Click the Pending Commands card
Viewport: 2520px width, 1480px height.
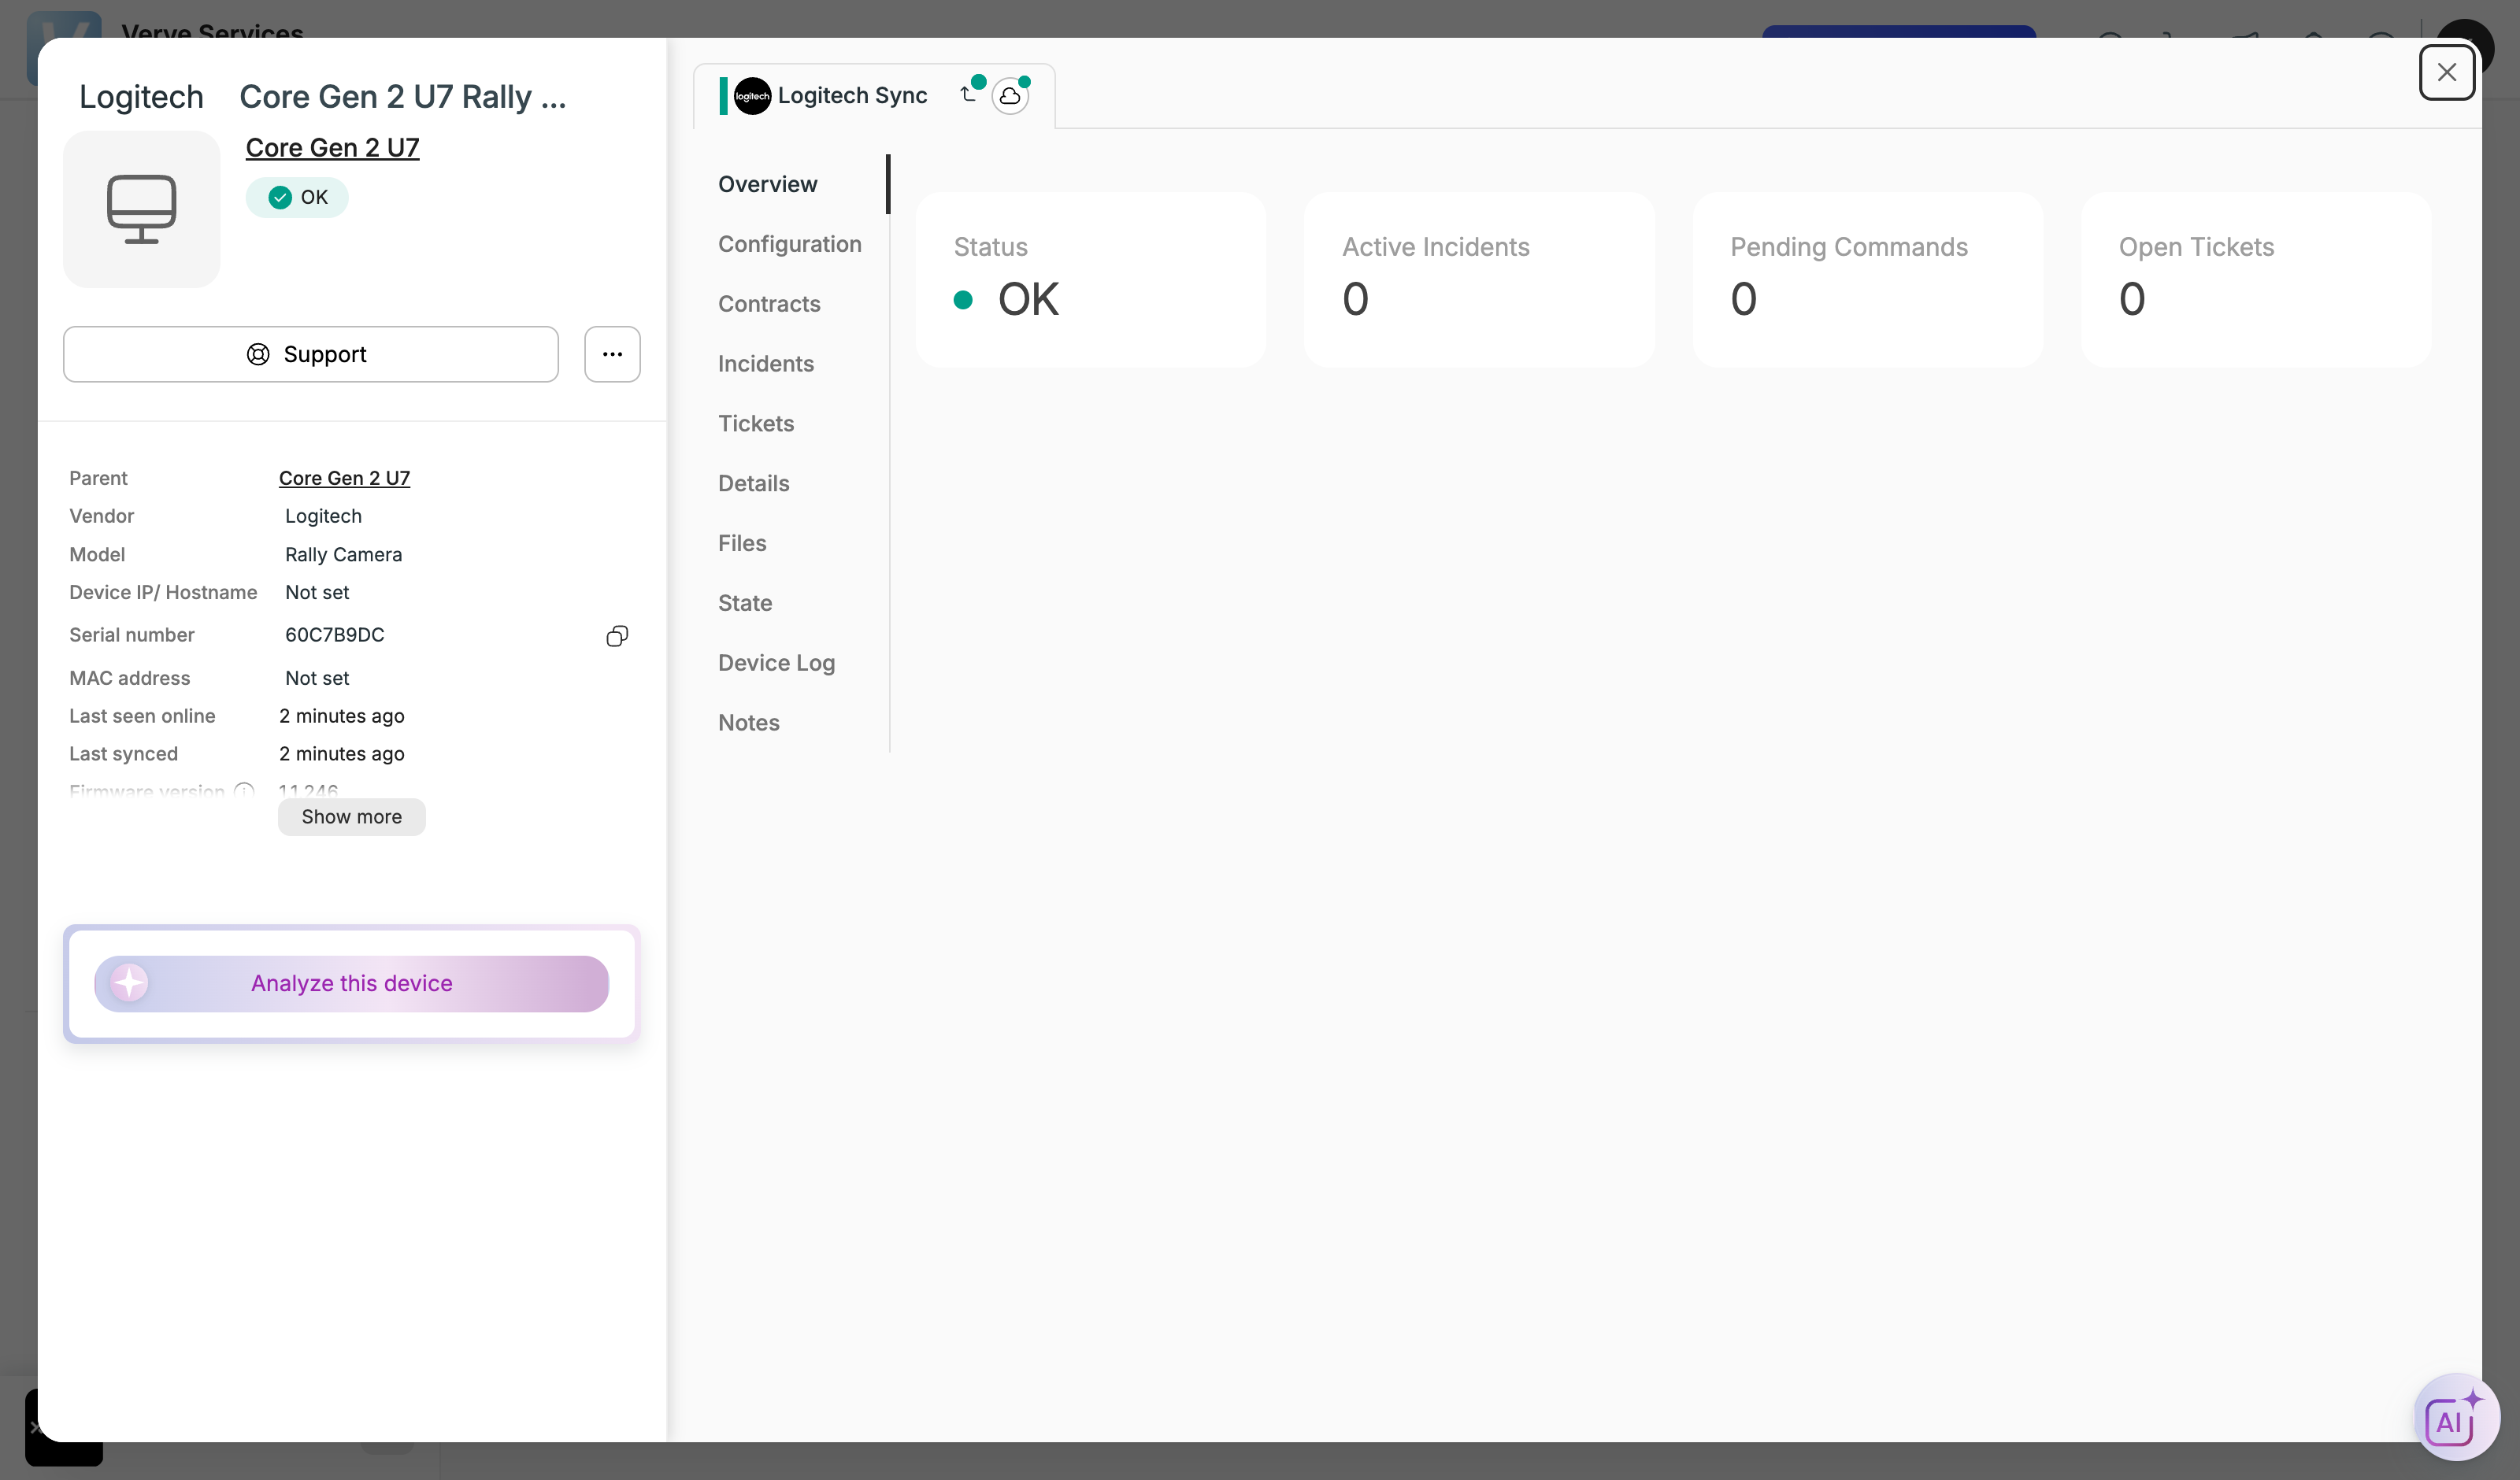[x=1867, y=280]
